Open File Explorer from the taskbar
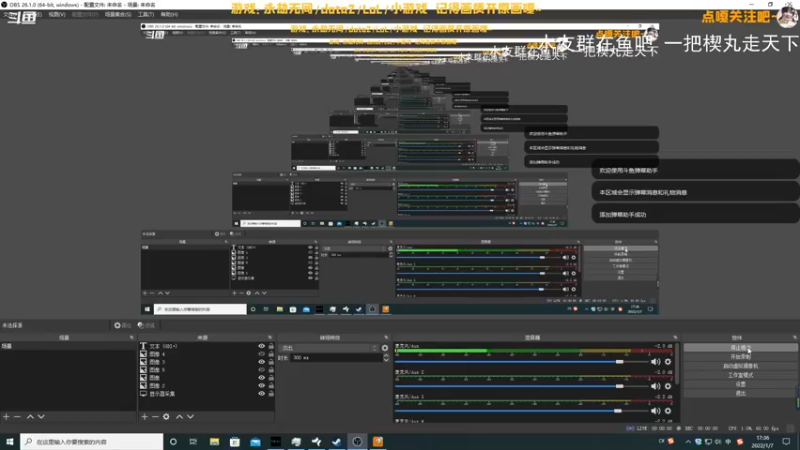 [214, 441]
